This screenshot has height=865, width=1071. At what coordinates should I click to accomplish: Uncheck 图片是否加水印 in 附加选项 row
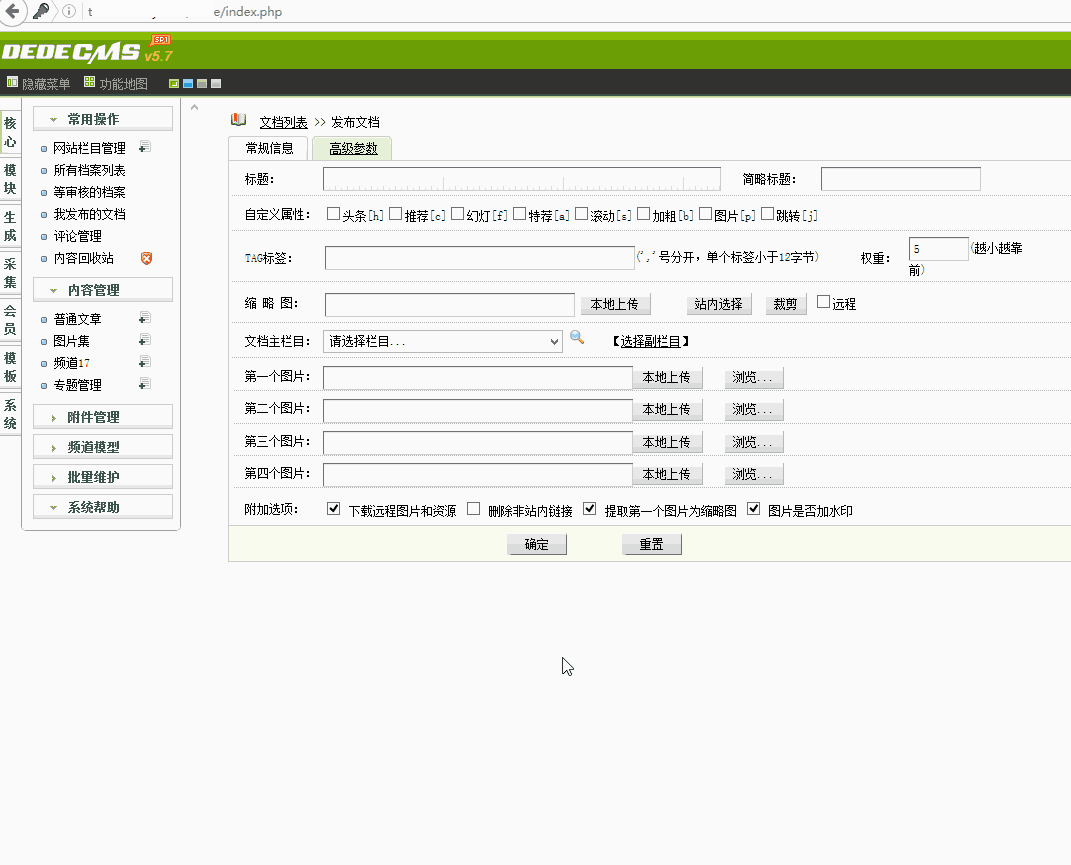click(753, 508)
